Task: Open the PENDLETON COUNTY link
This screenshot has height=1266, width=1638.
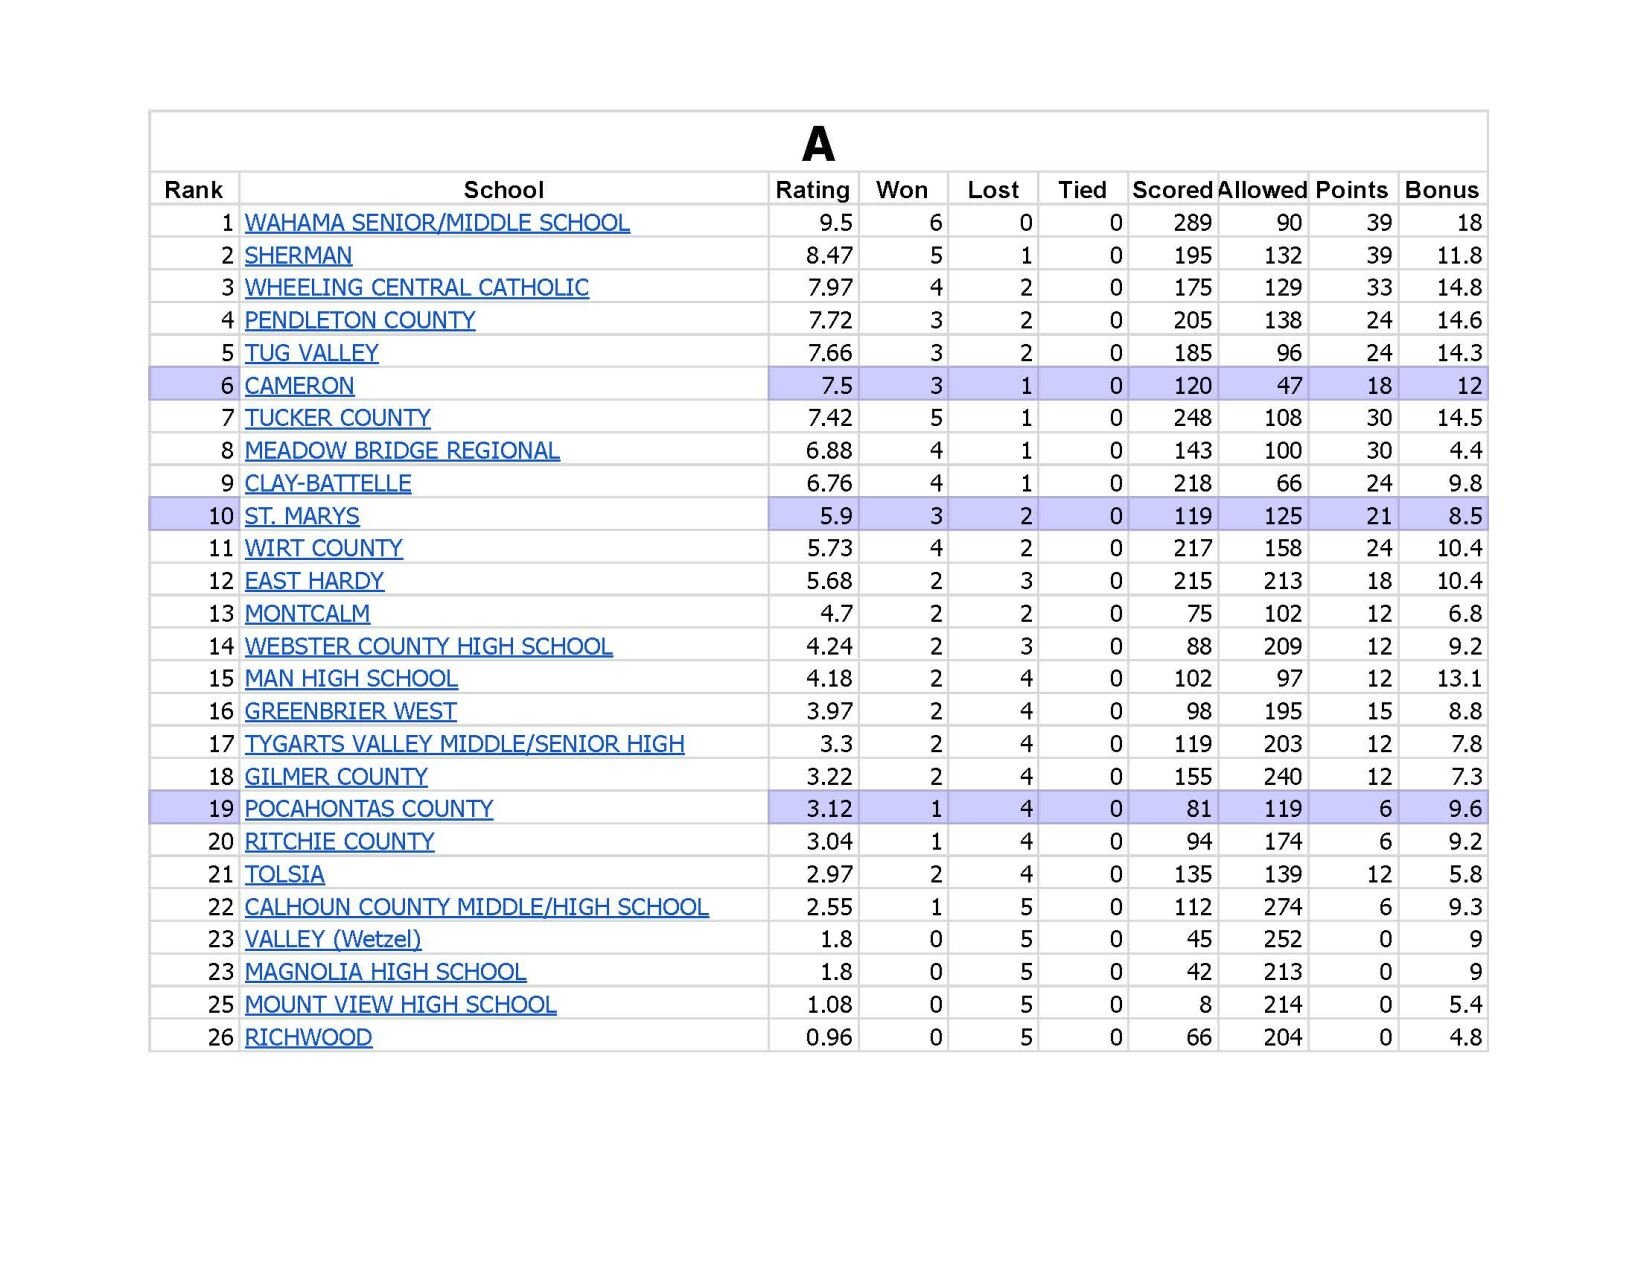Action: pyautogui.click(x=360, y=320)
